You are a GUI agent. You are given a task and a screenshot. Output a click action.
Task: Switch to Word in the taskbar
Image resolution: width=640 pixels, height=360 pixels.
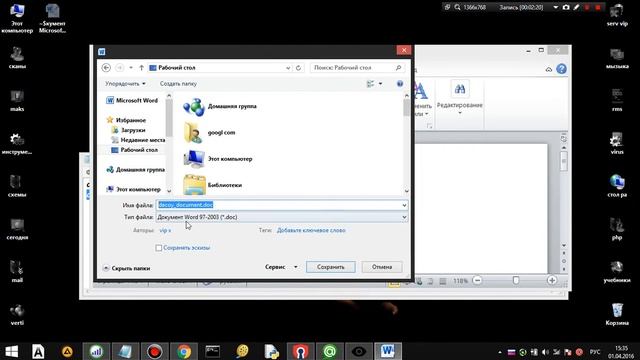coord(387,351)
